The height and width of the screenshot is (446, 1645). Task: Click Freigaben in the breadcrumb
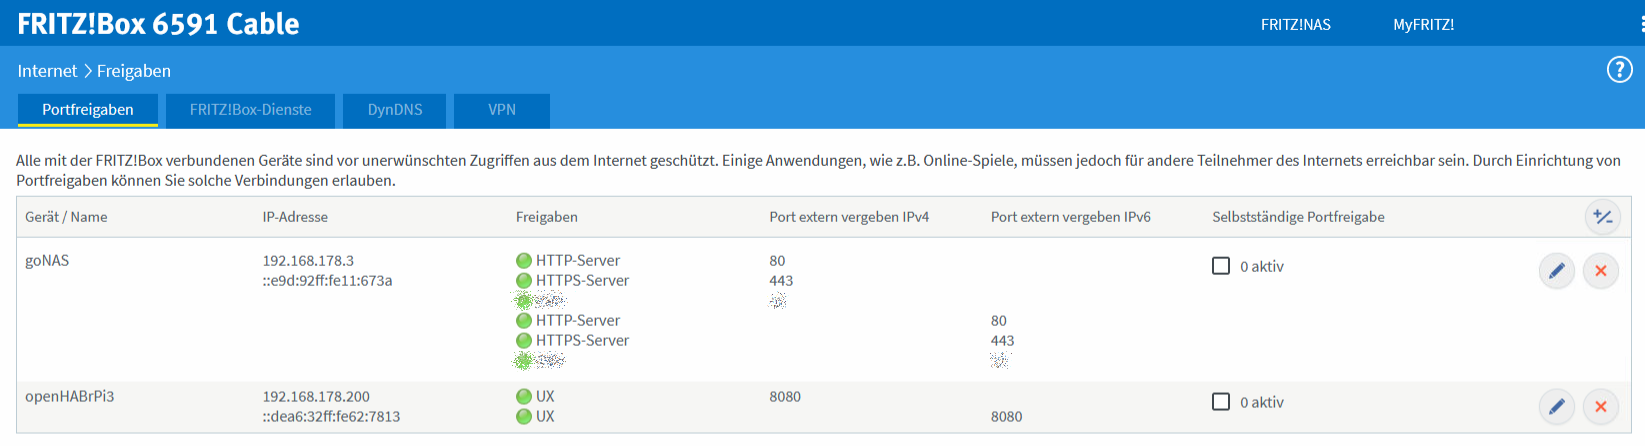click(x=134, y=71)
